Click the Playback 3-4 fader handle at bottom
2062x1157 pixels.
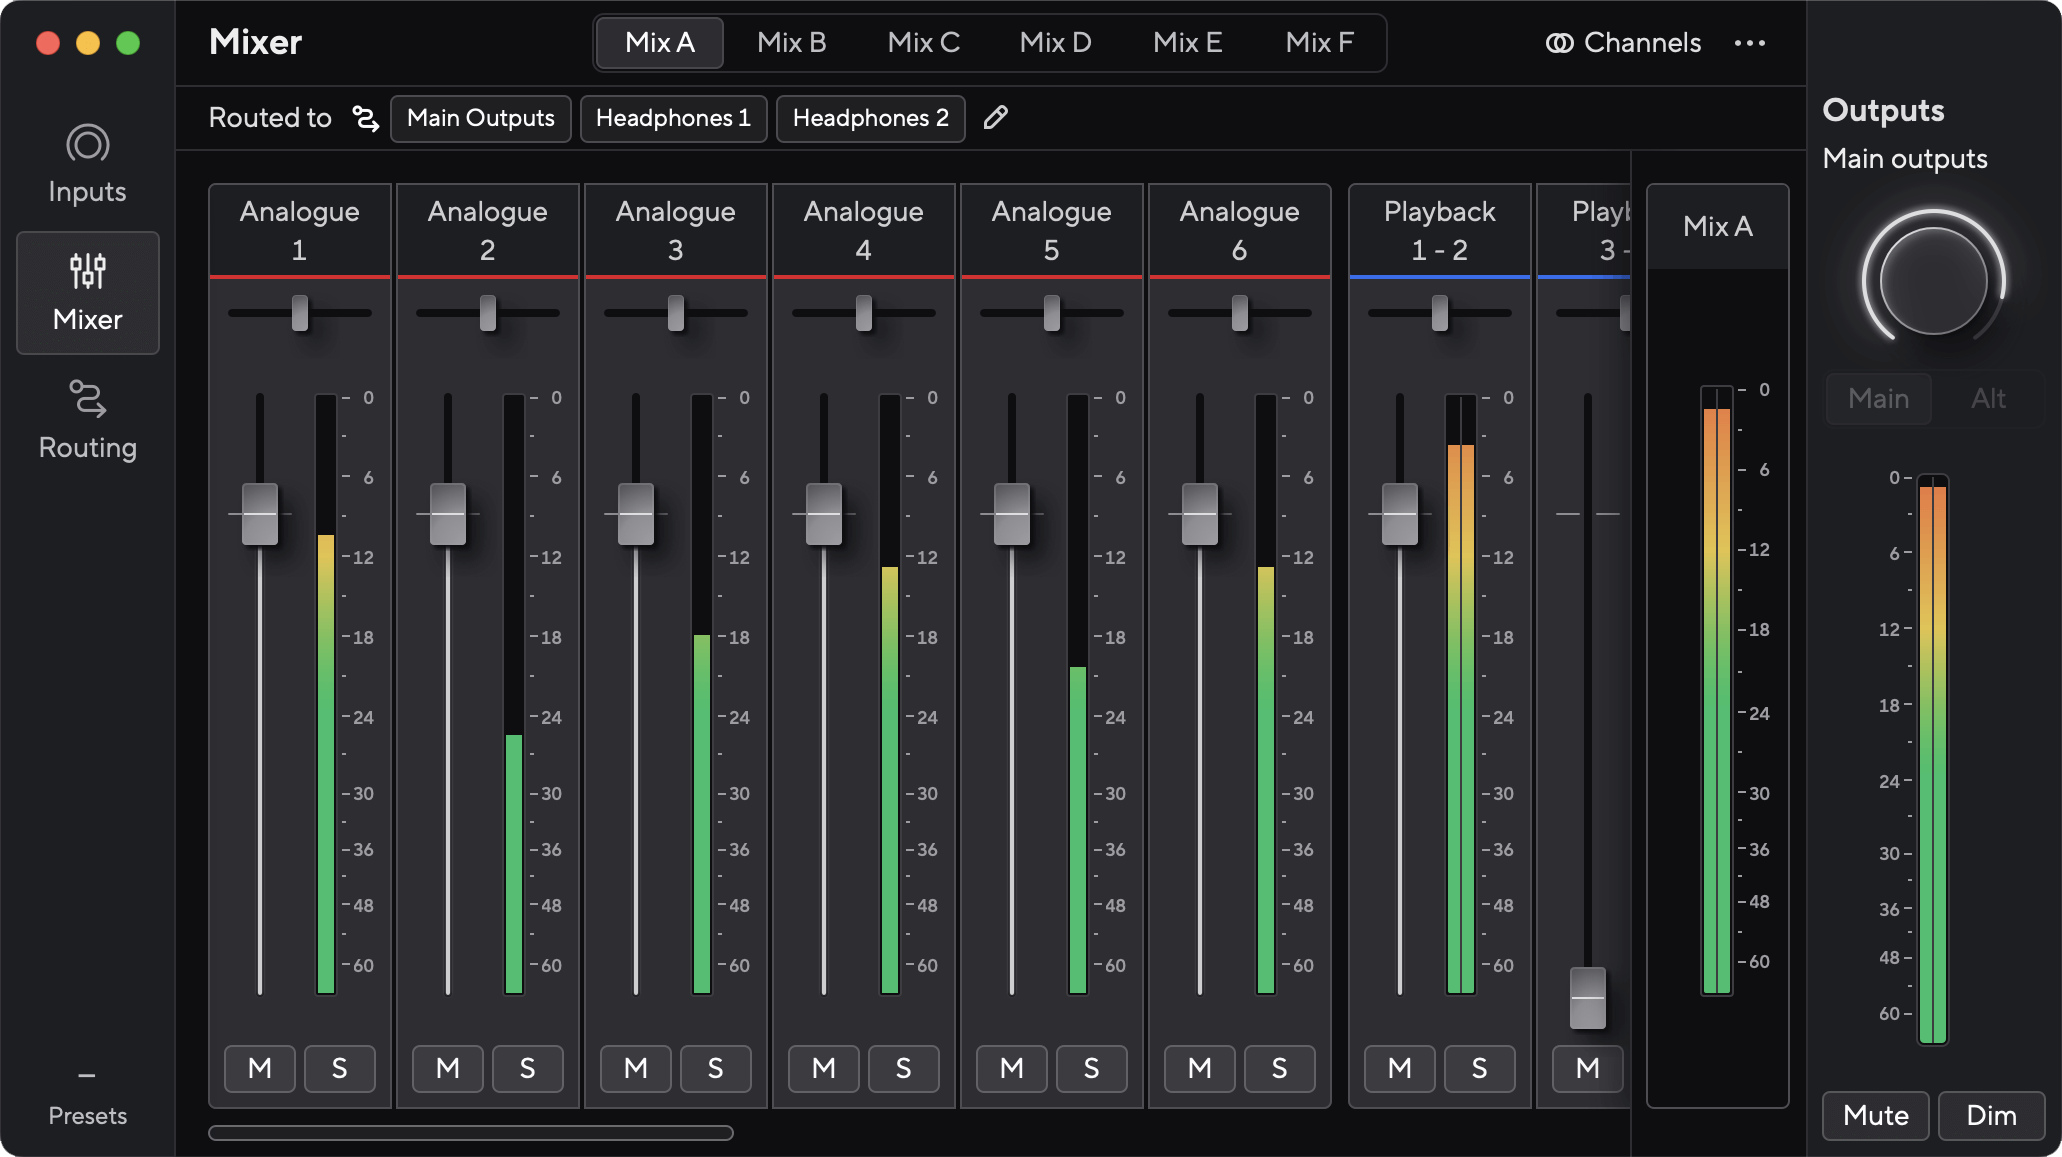1588,998
